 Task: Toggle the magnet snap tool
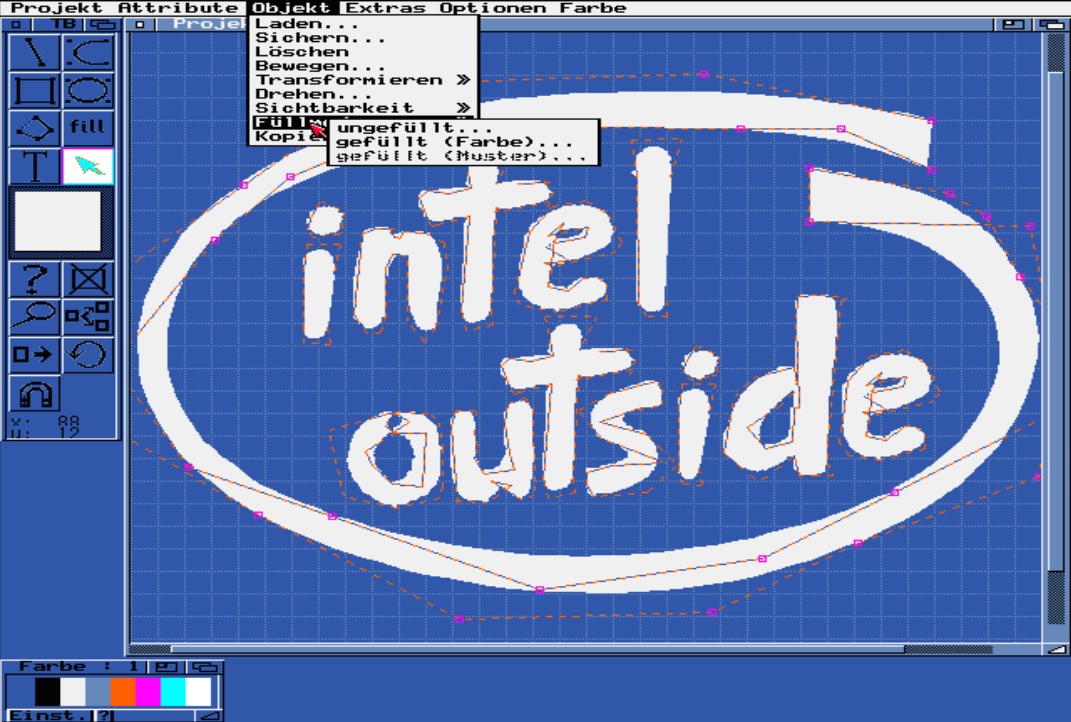[x=35, y=393]
